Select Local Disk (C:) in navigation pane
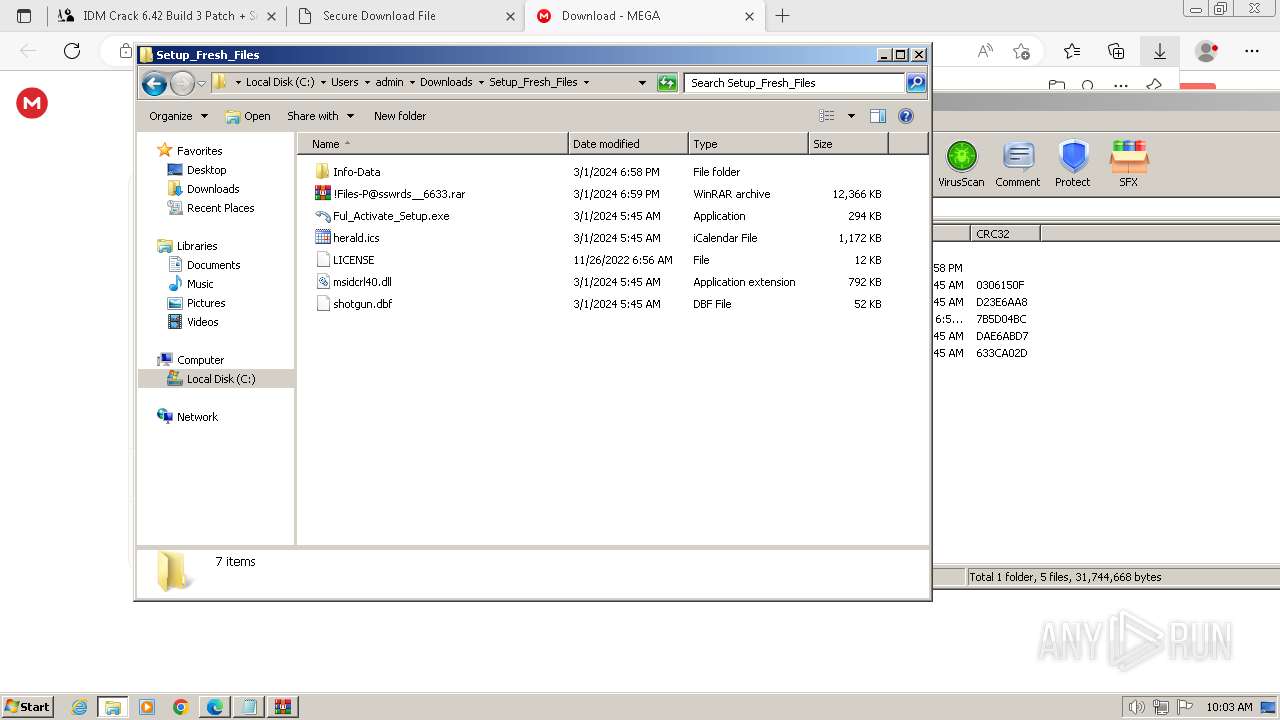 pos(220,379)
